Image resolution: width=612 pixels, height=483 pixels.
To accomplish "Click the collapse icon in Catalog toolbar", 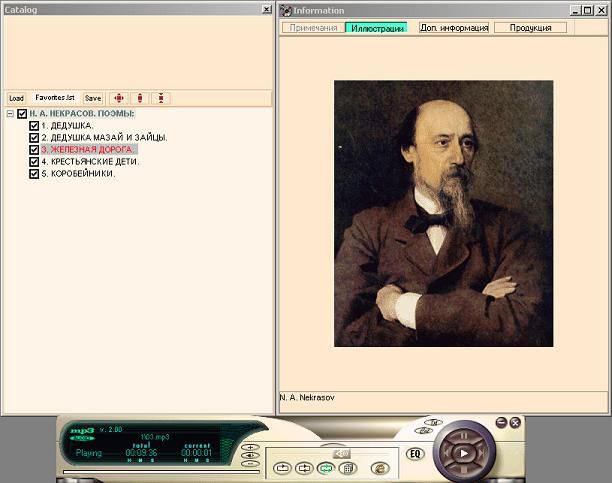I will point(161,98).
